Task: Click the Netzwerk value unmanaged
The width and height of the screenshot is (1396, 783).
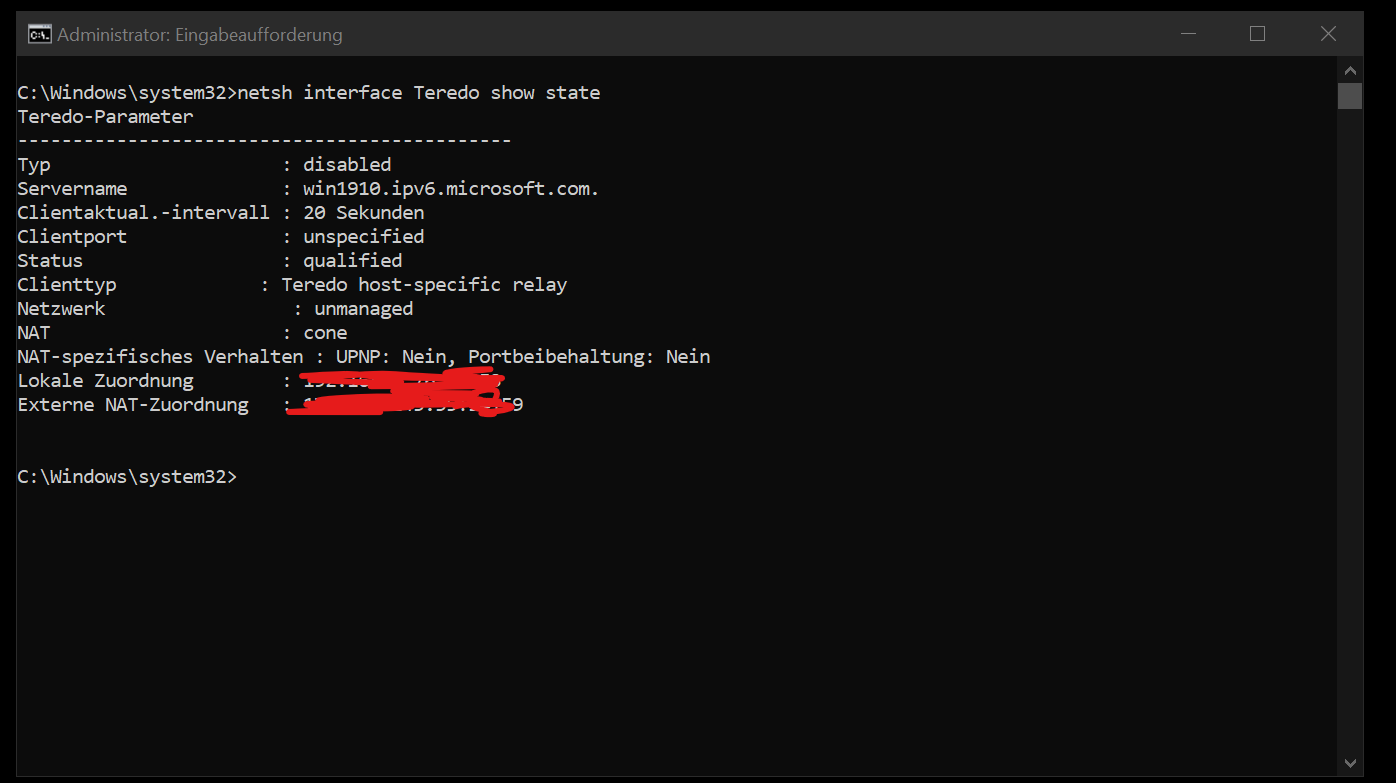Action: [x=364, y=309]
